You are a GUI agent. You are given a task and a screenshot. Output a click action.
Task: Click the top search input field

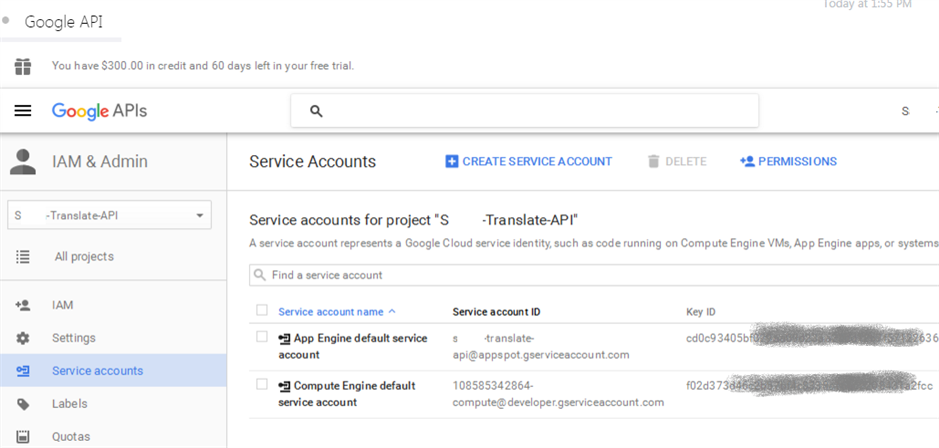(x=525, y=111)
